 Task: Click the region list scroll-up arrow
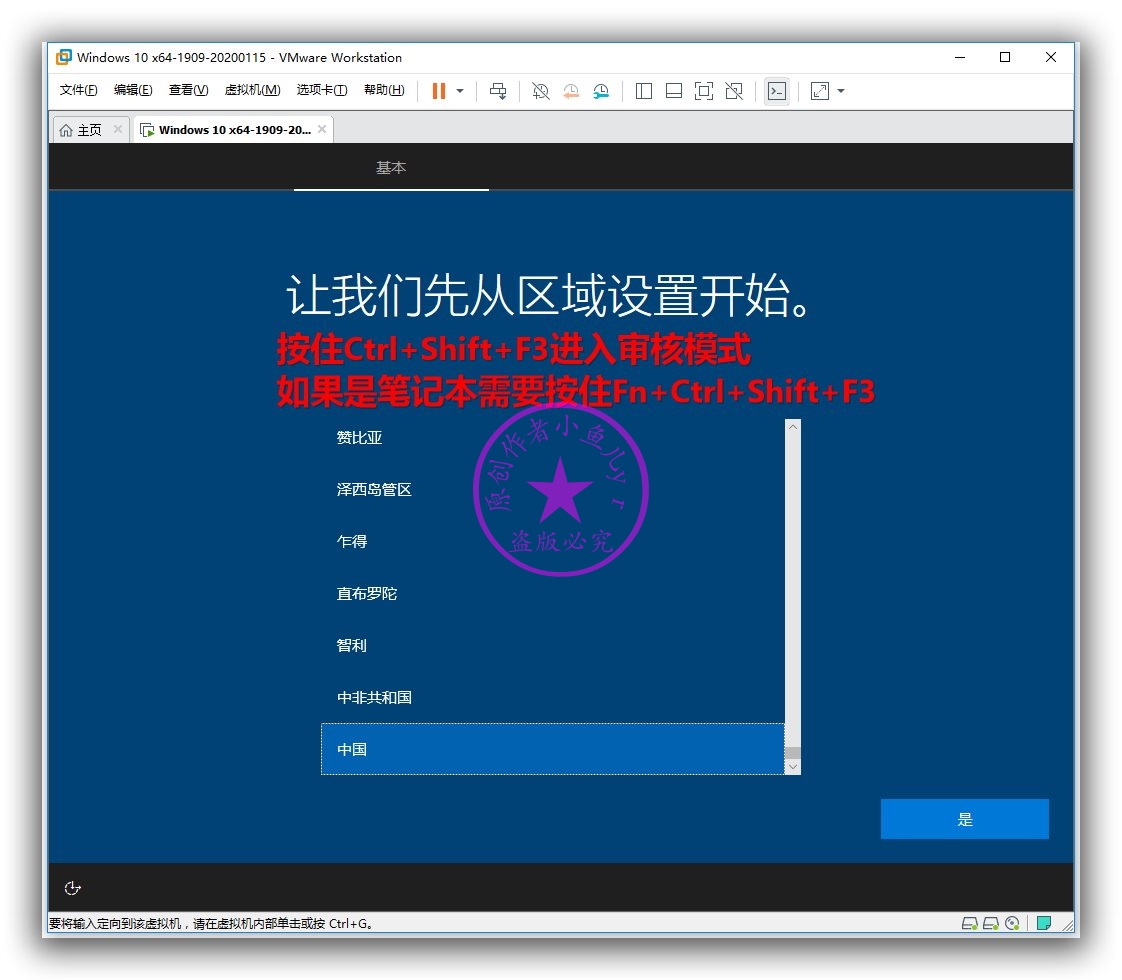(793, 426)
